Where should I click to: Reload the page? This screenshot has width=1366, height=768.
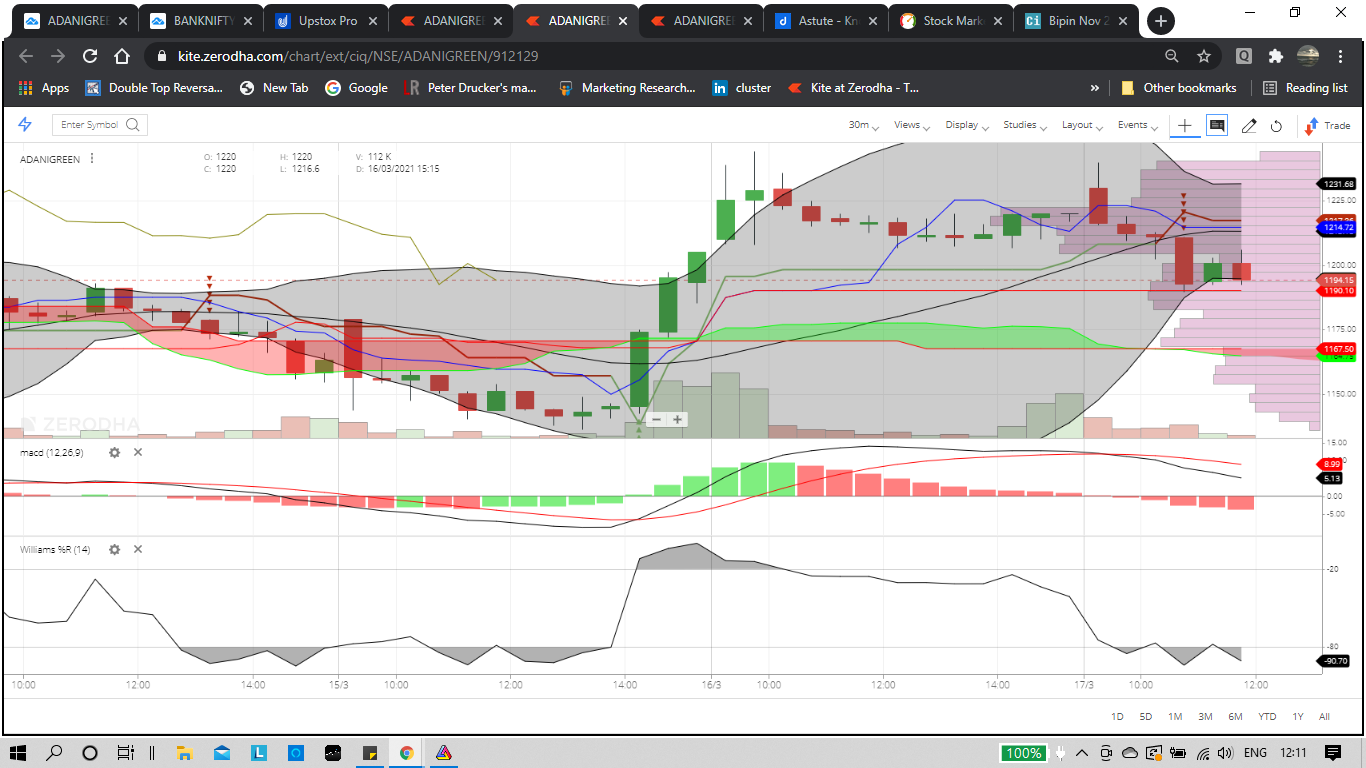(x=90, y=57)
